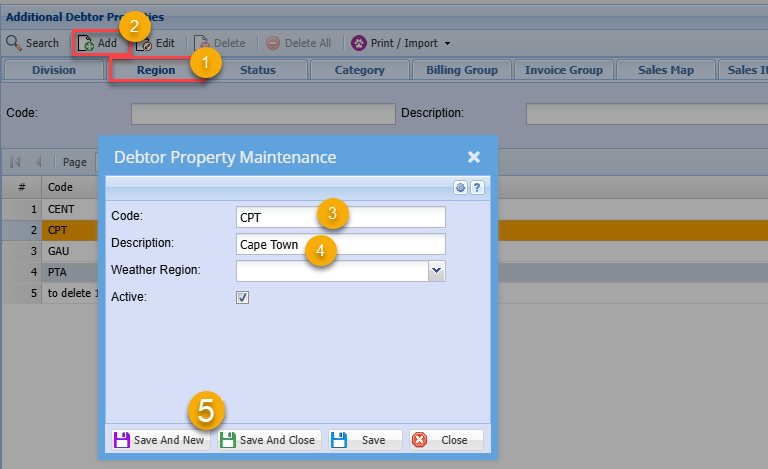The height and width of the screenshot is (469, 768).
Task: Click the Code search filter field
Action: click(x=258, y=113)
